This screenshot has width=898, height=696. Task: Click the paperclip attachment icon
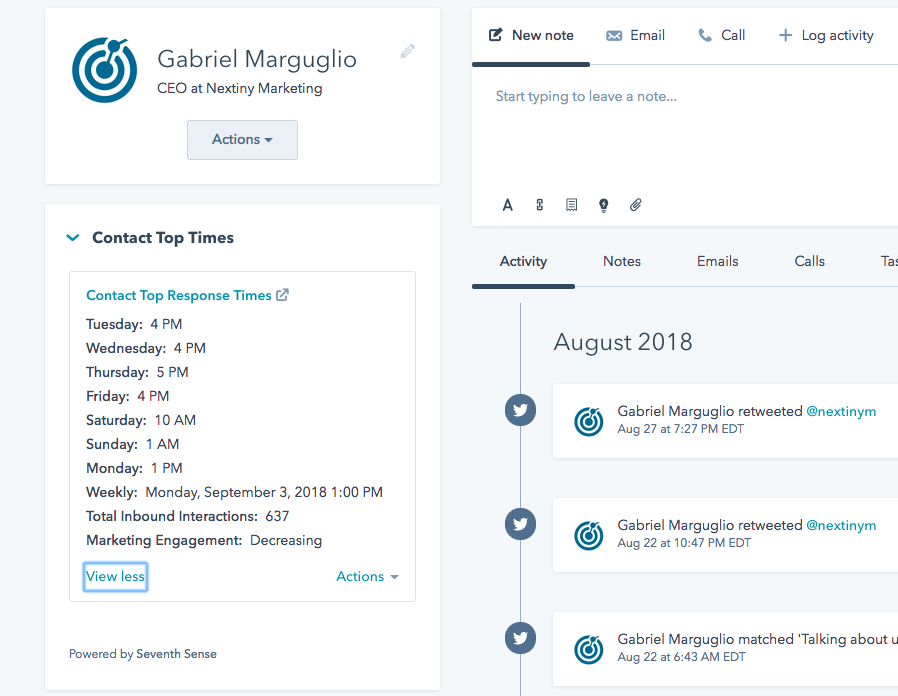[636, 205]
